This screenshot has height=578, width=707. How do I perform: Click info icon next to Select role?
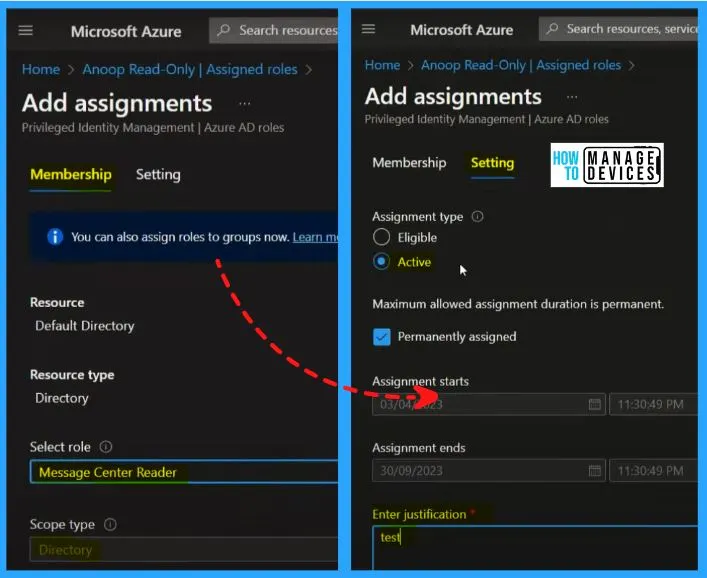click(x=106, y=447)
